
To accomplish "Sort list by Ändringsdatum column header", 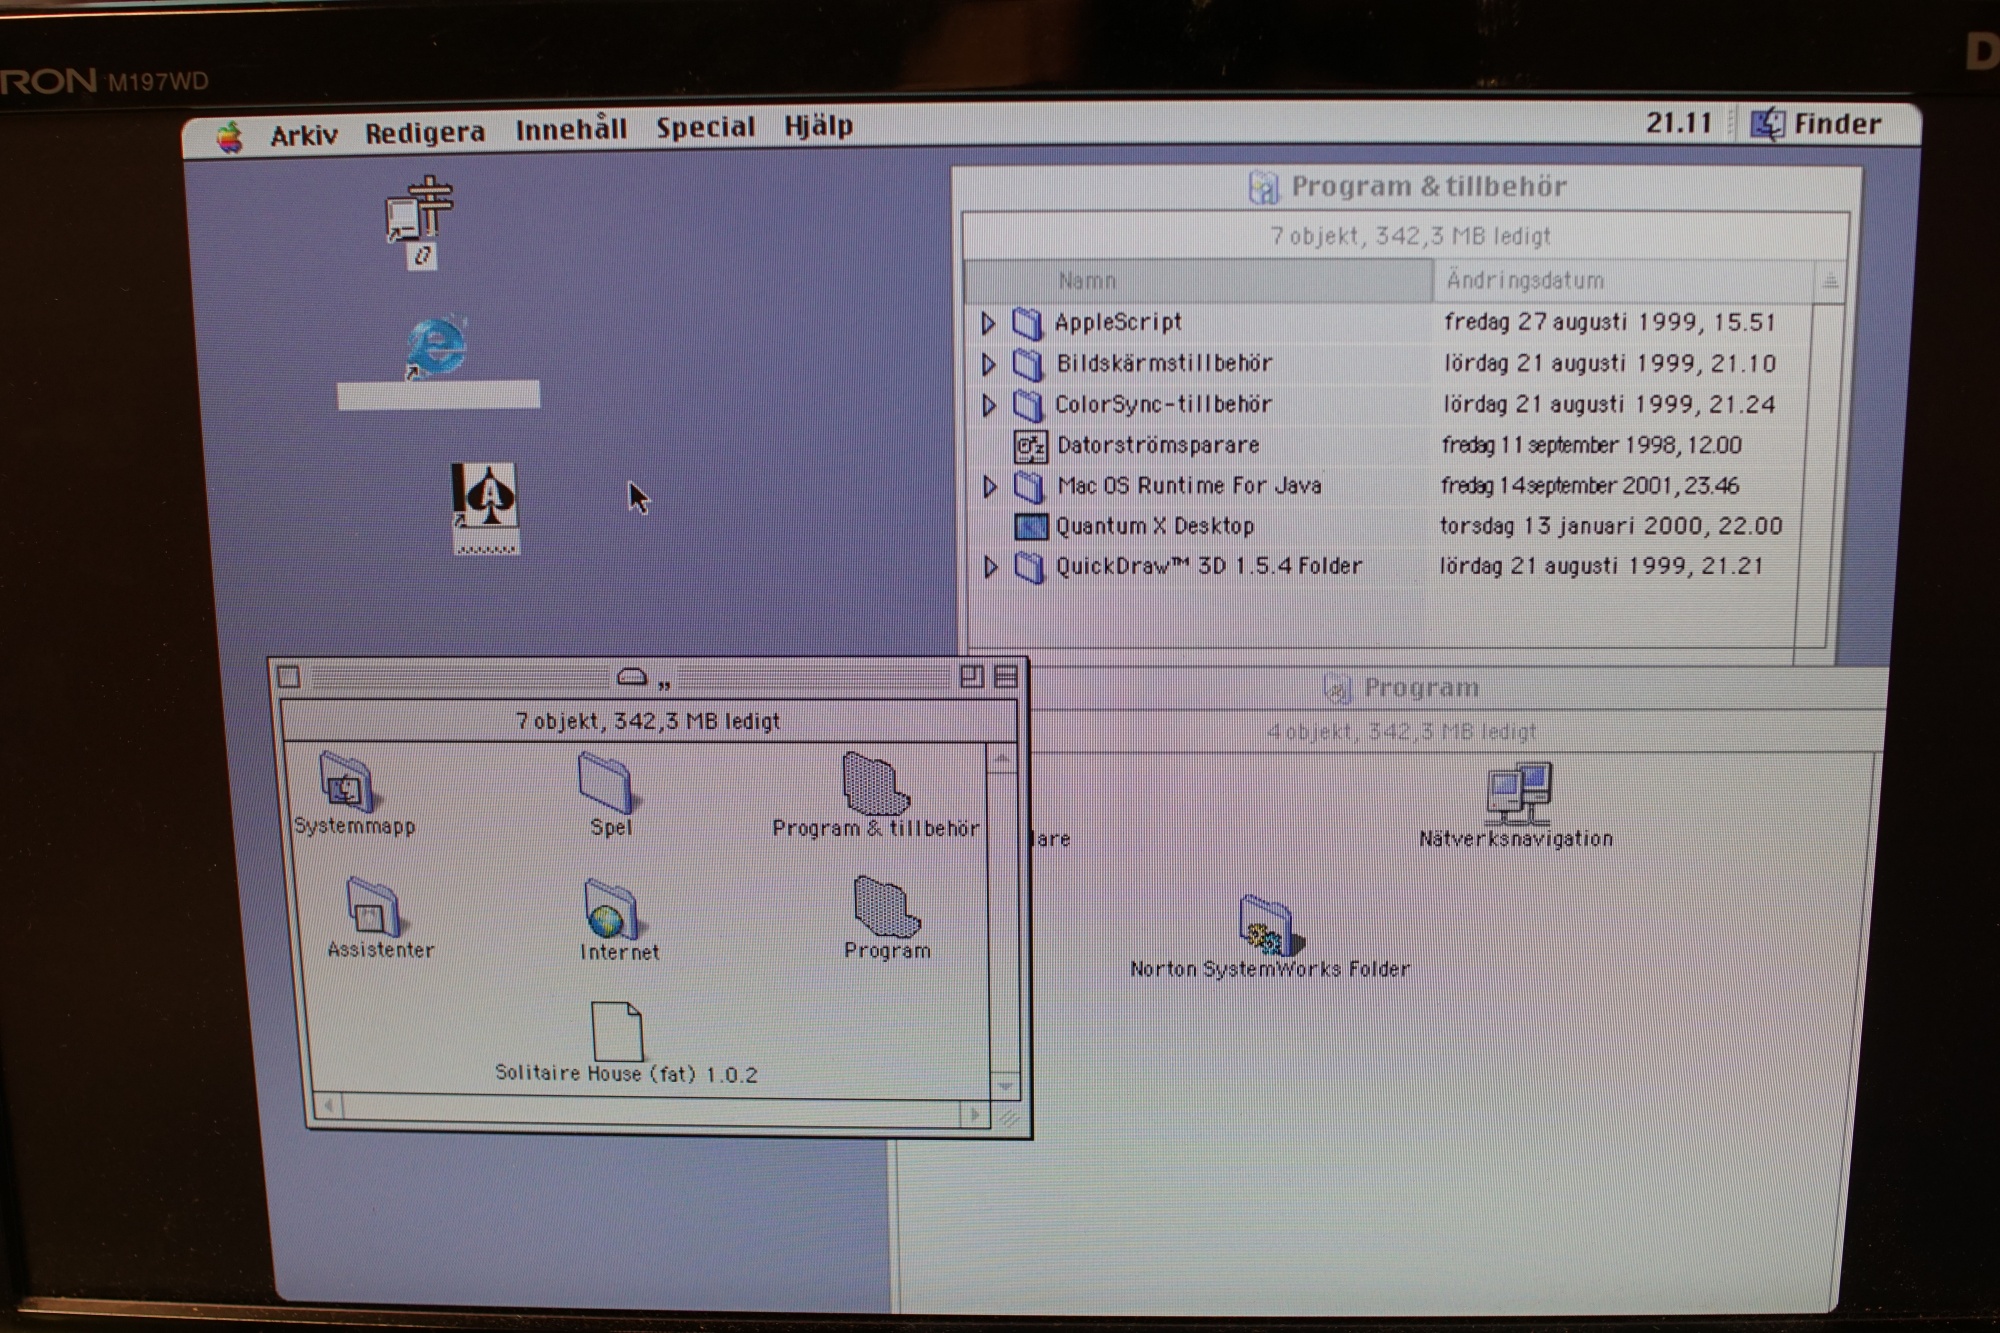I will (1623, 281).
